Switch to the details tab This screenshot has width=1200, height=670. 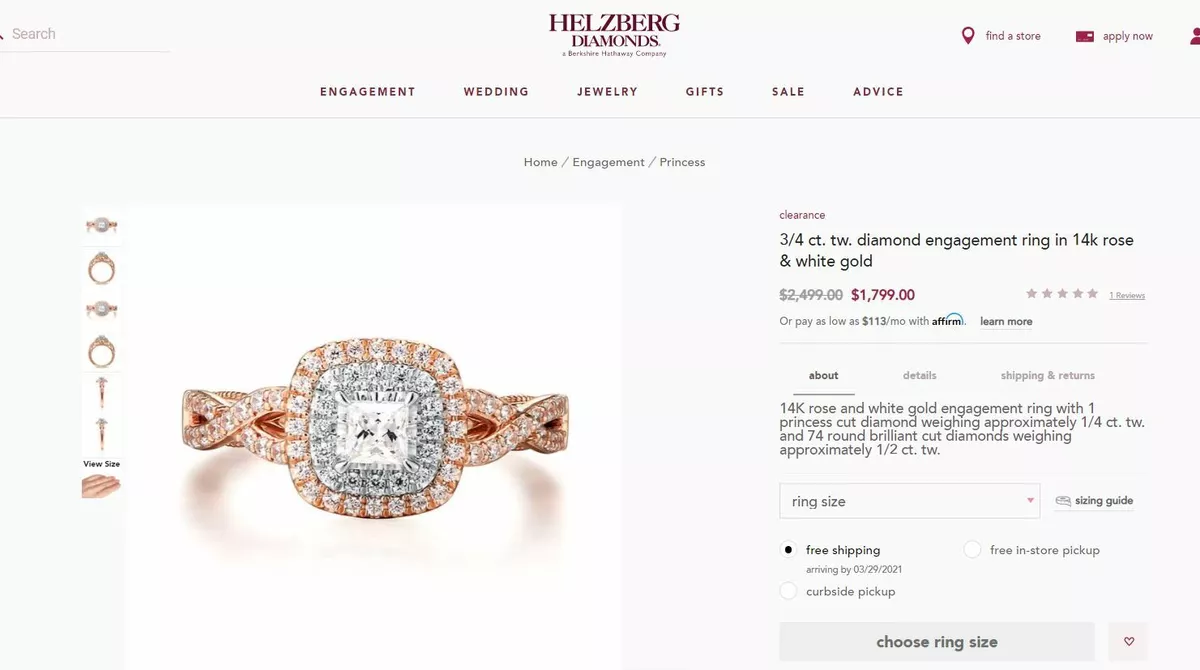pos(920,376)
